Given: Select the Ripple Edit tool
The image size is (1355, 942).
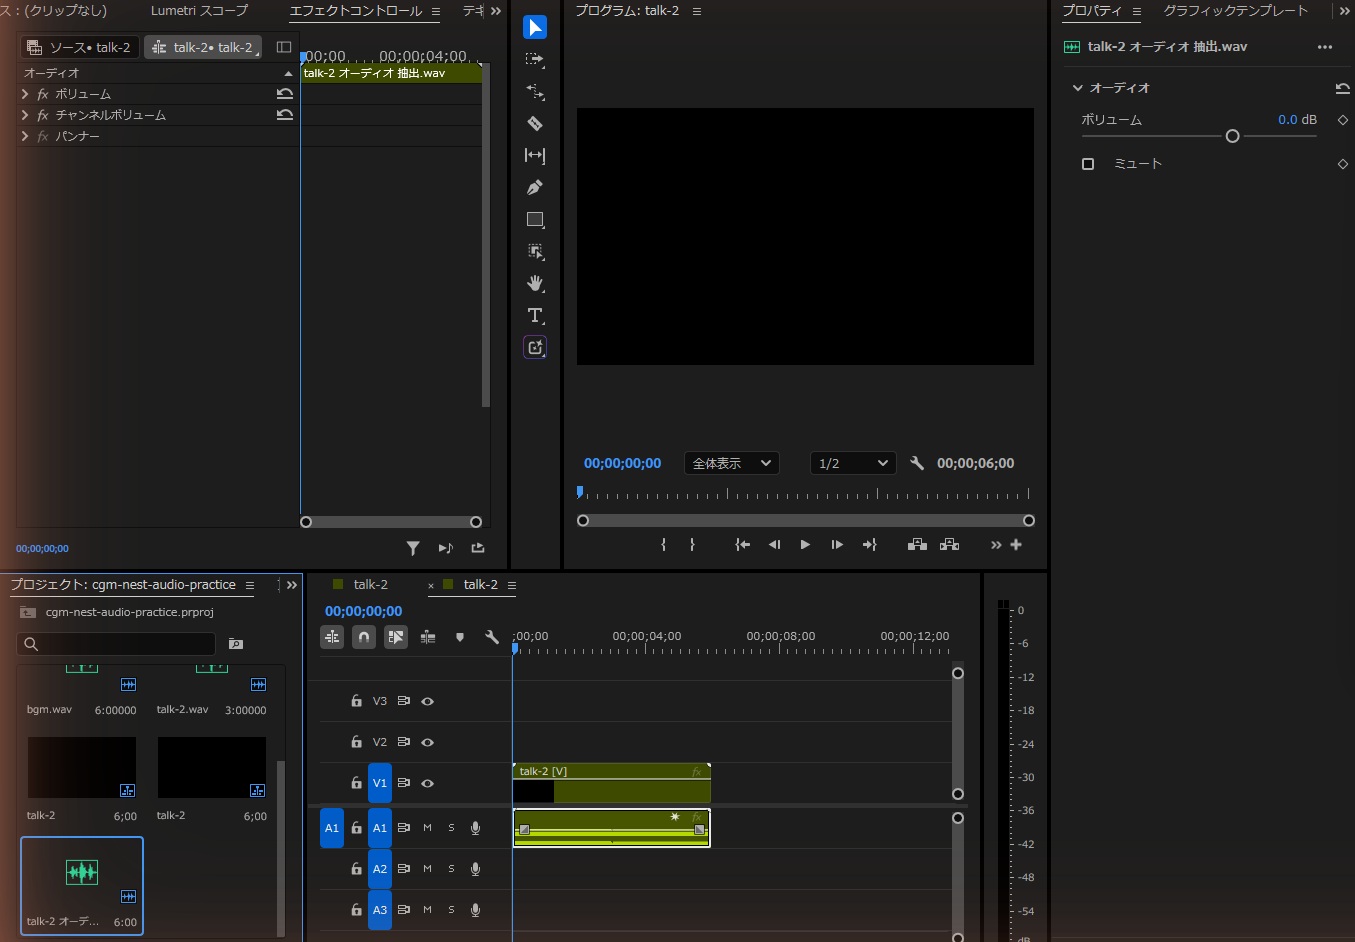Looking at the screenshot, I should [x=535, y=92].
